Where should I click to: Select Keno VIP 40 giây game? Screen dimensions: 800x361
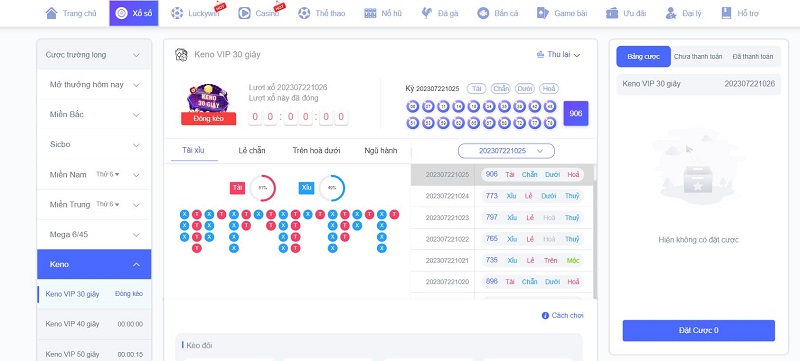pos(94,324)
